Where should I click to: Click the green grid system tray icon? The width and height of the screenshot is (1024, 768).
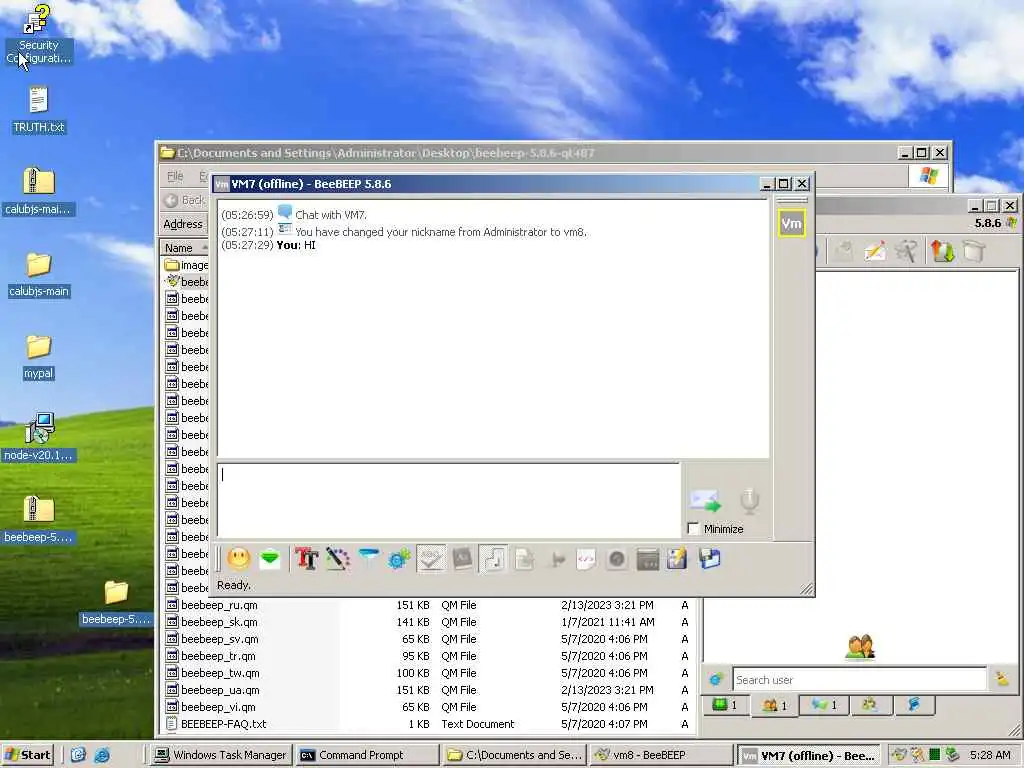click(935, 755)
